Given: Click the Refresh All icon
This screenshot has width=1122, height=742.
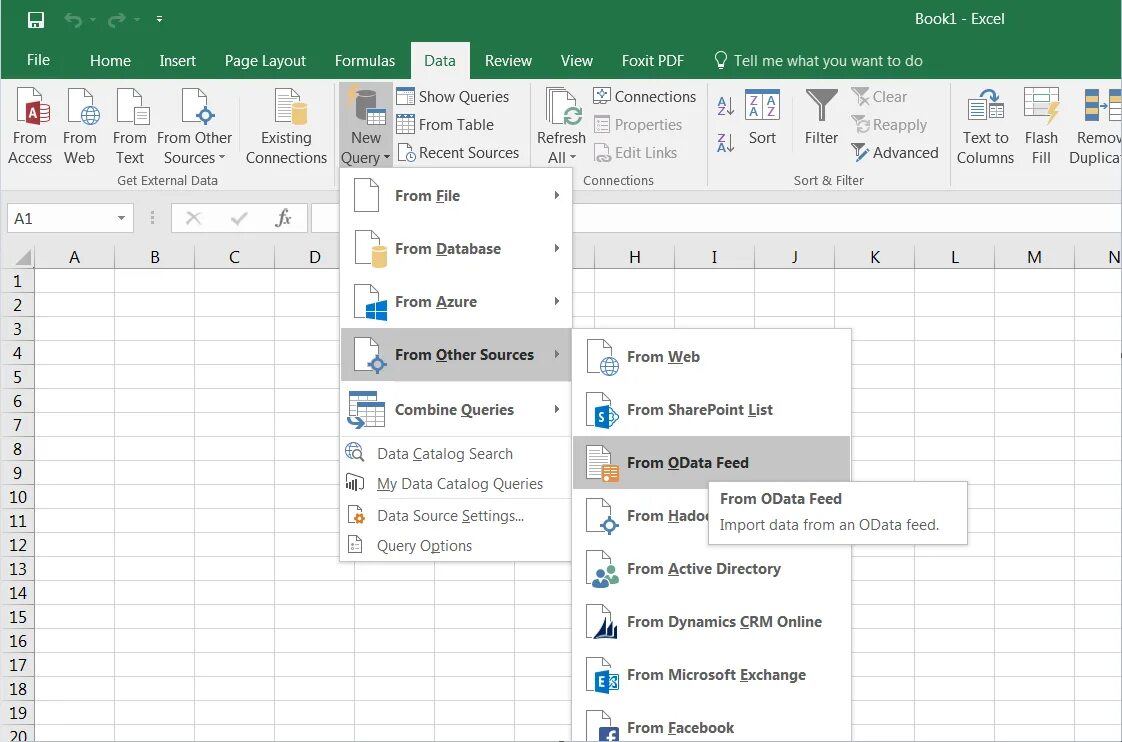Looking at the screenshot, I should pos(562,107).
